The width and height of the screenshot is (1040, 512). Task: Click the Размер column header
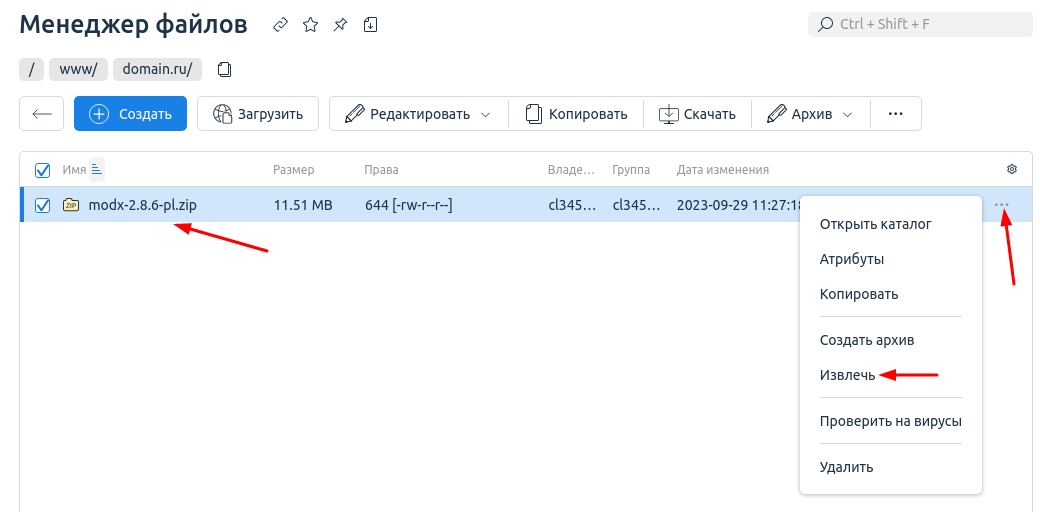coord(294,170)
